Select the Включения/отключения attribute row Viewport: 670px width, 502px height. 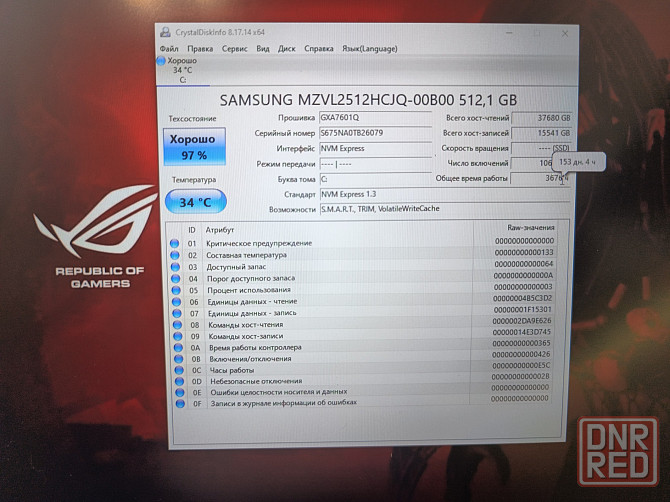click(x=362, y=357)
